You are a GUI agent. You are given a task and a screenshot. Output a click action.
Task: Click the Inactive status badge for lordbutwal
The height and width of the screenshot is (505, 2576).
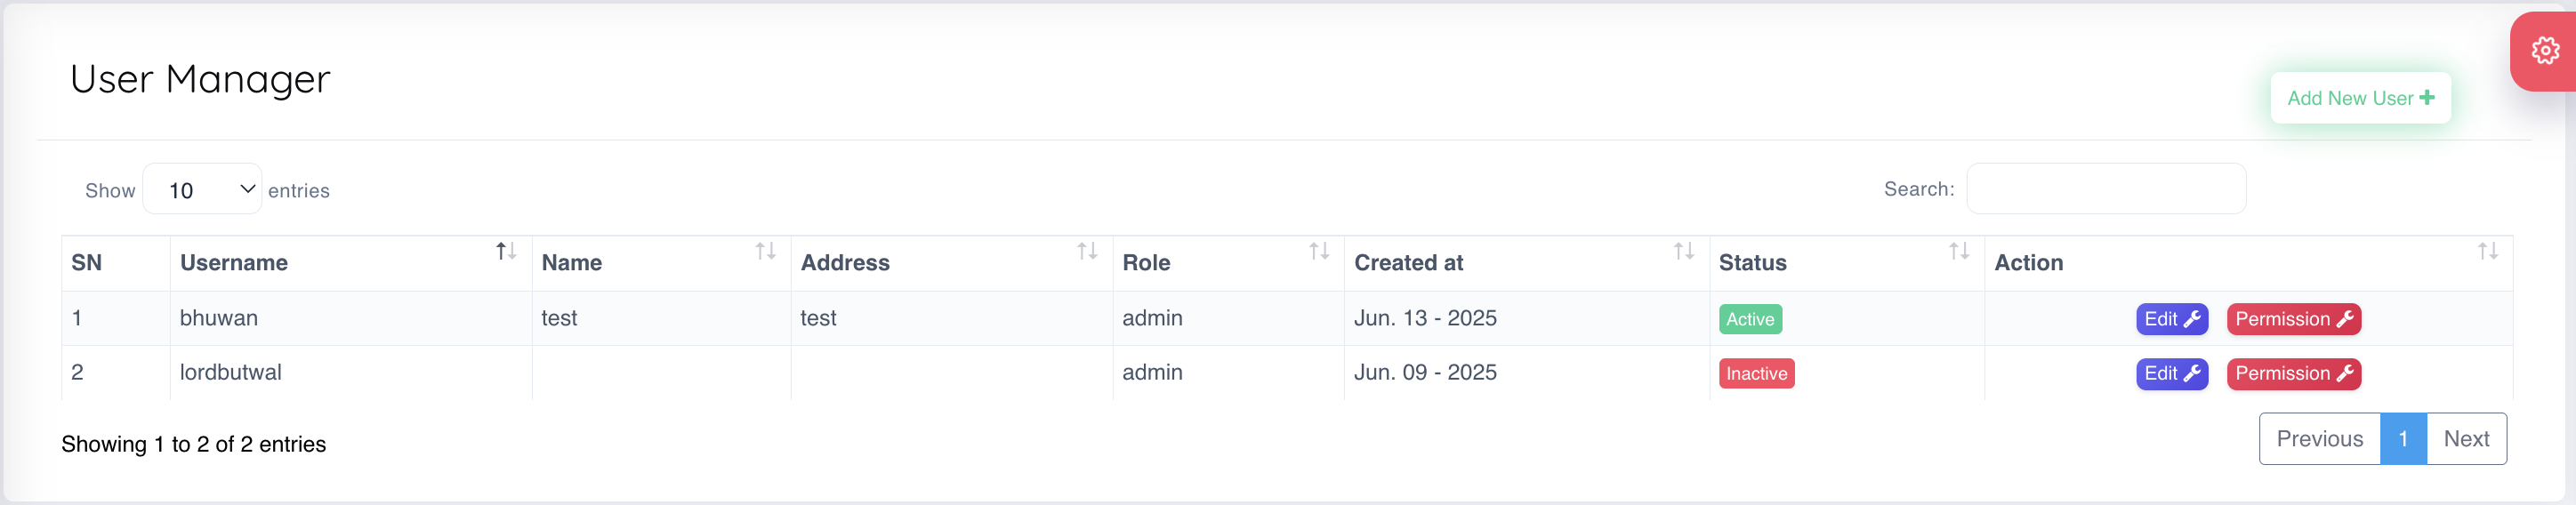click(1756, 374)
